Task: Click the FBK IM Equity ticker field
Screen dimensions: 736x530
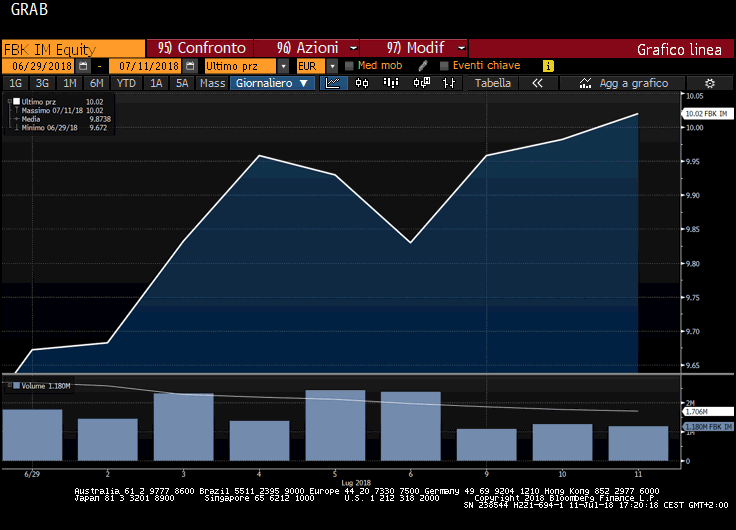Action: coord(72,48)
